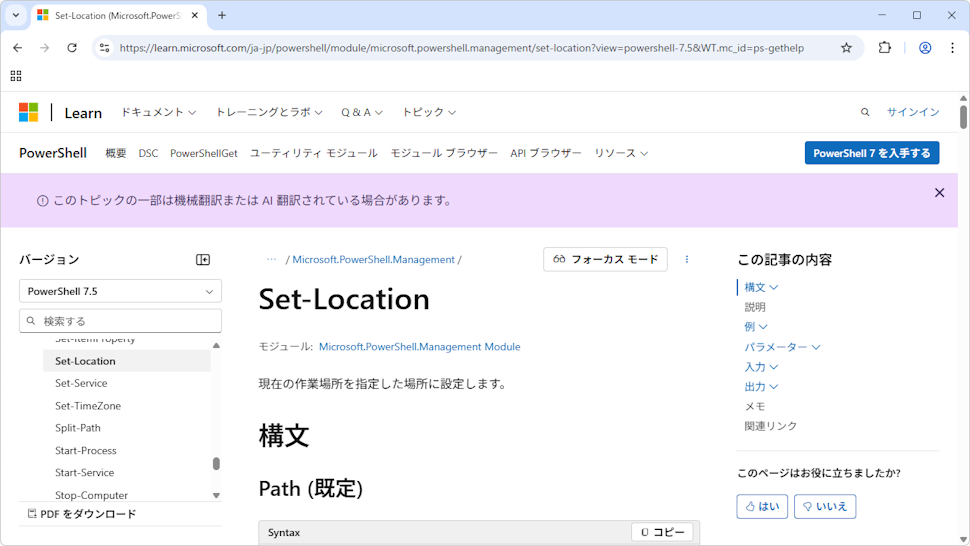Expand 構文 in the article outline
Viewport: 970px width, 546px height.
761,287
